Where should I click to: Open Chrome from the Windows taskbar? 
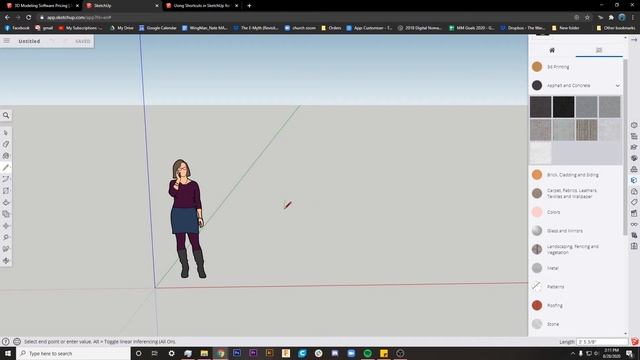[220, 353]
